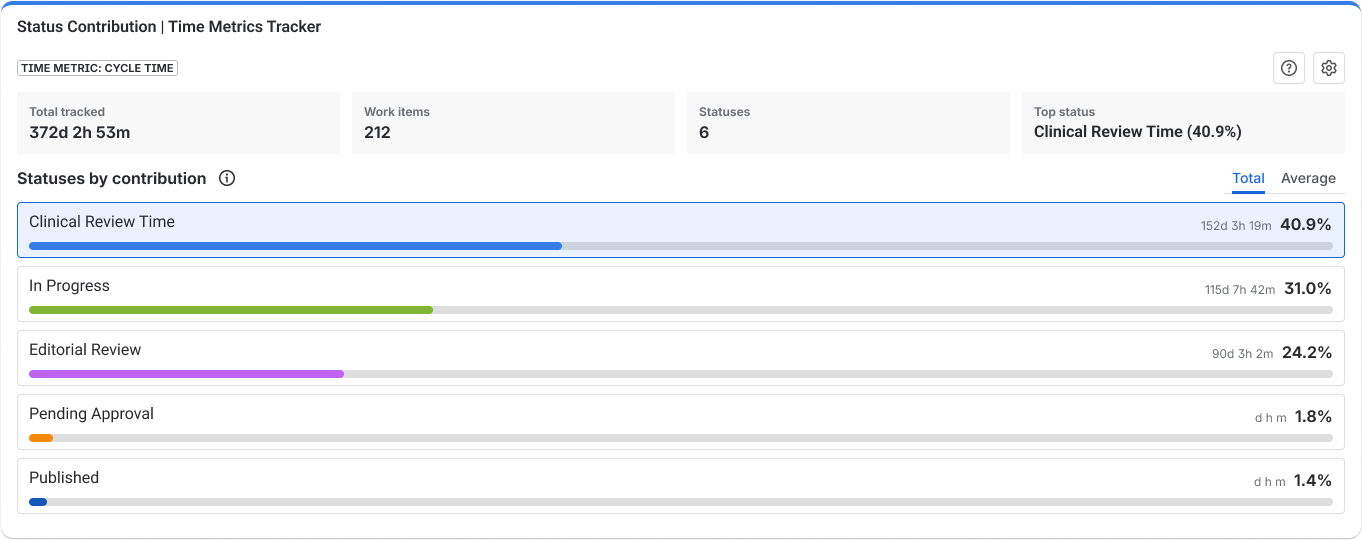Select the Editorial Review status row

[x=681, y=358]
